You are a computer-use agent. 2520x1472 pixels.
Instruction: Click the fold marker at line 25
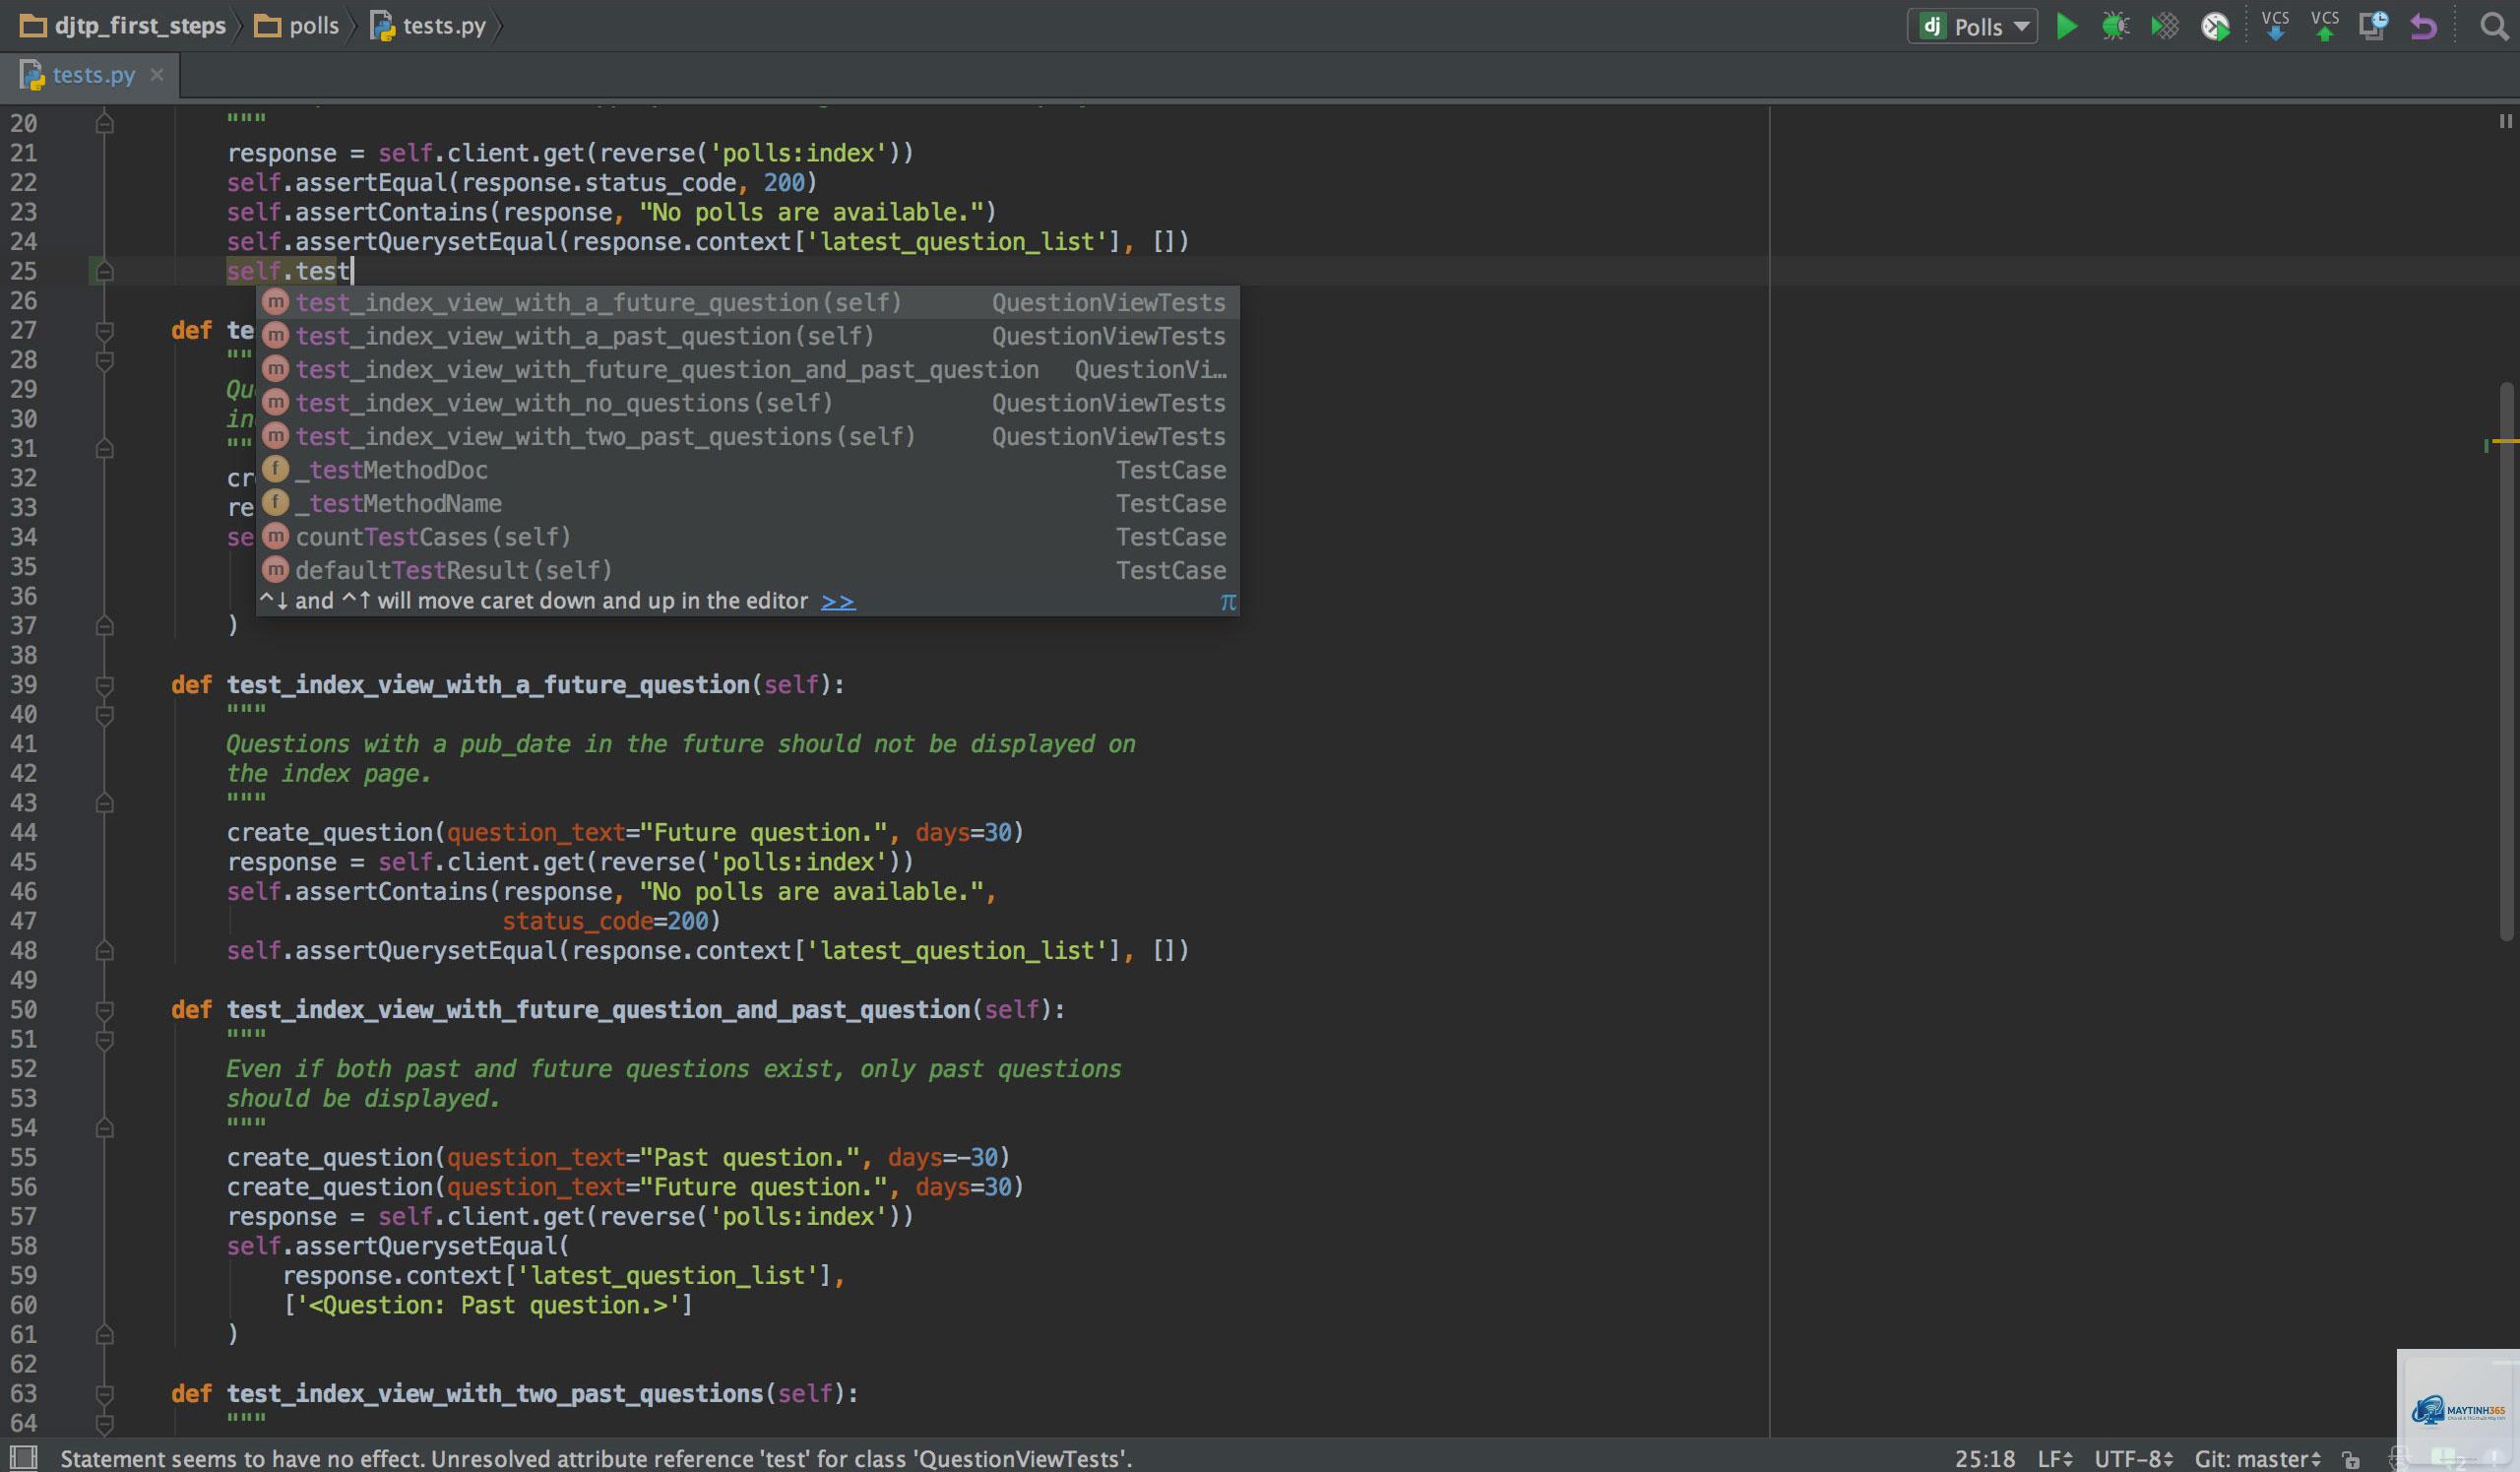click(x=104, y=271)
